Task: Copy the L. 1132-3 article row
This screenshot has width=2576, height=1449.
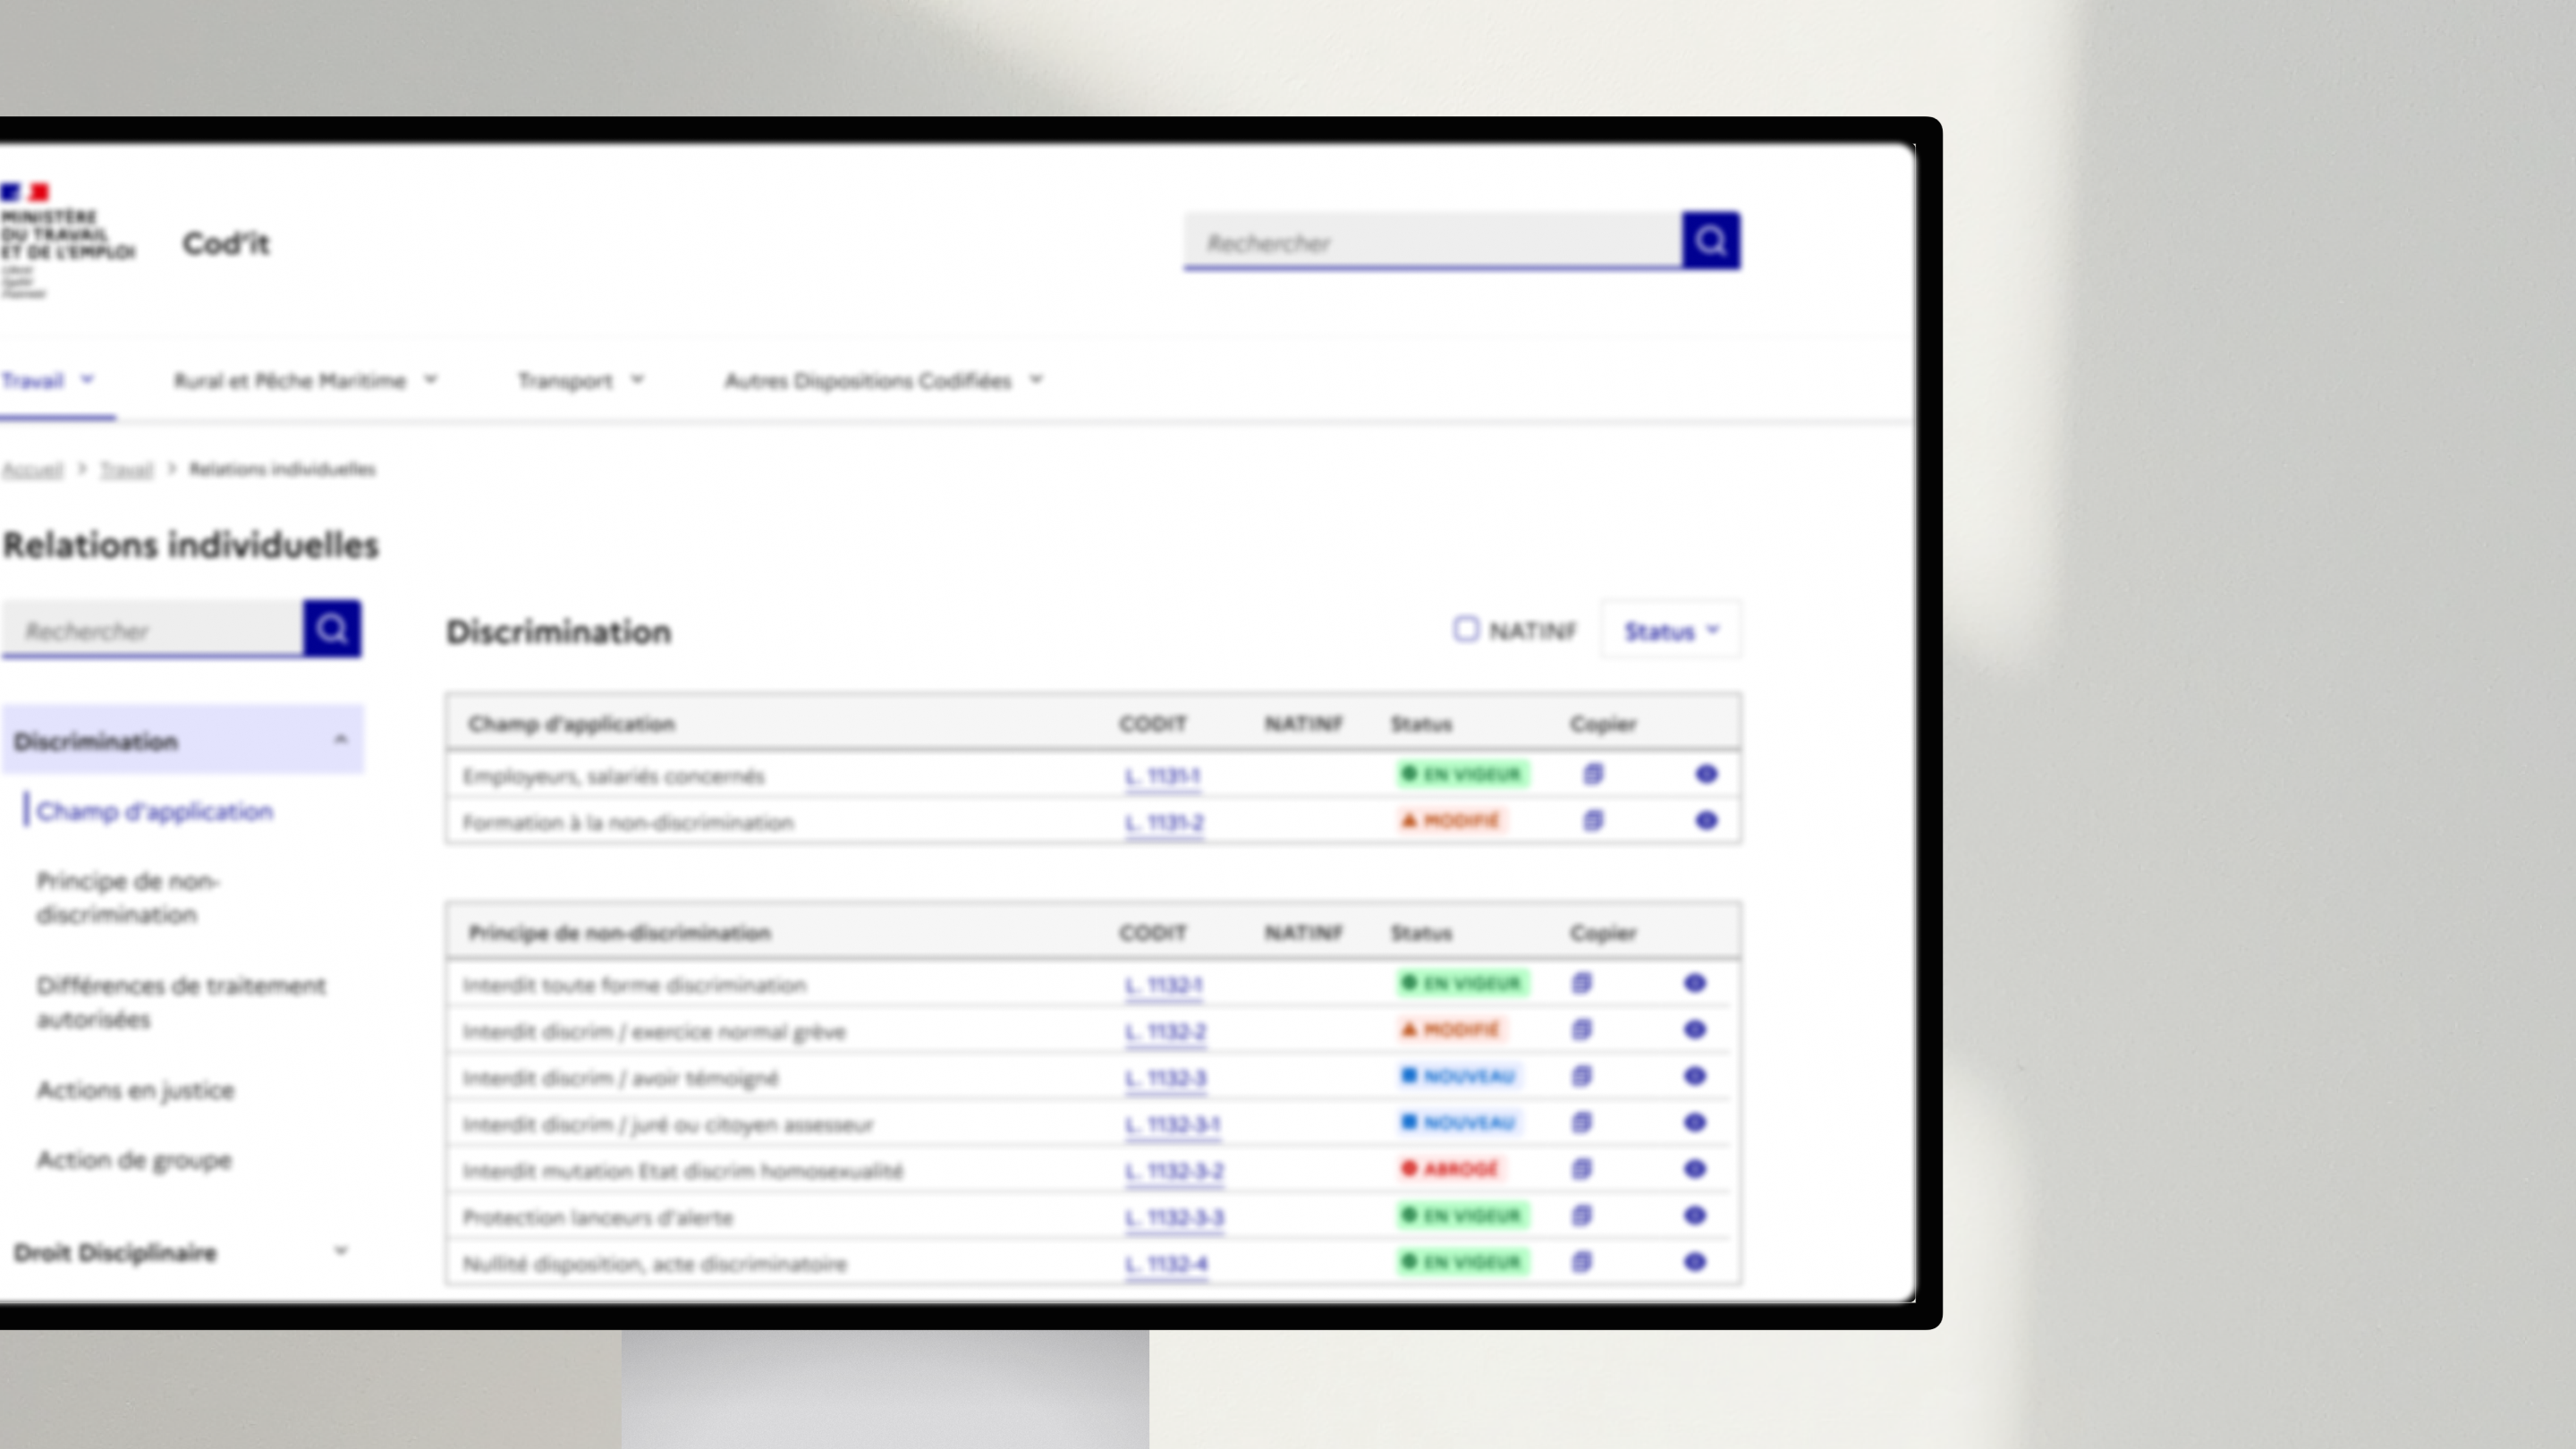Action: pos(1581,1076)
